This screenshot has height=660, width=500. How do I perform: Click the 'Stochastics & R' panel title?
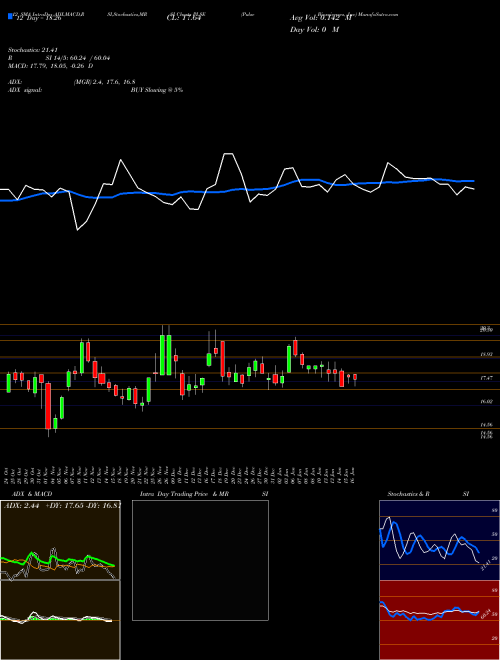tap(409, 494)
